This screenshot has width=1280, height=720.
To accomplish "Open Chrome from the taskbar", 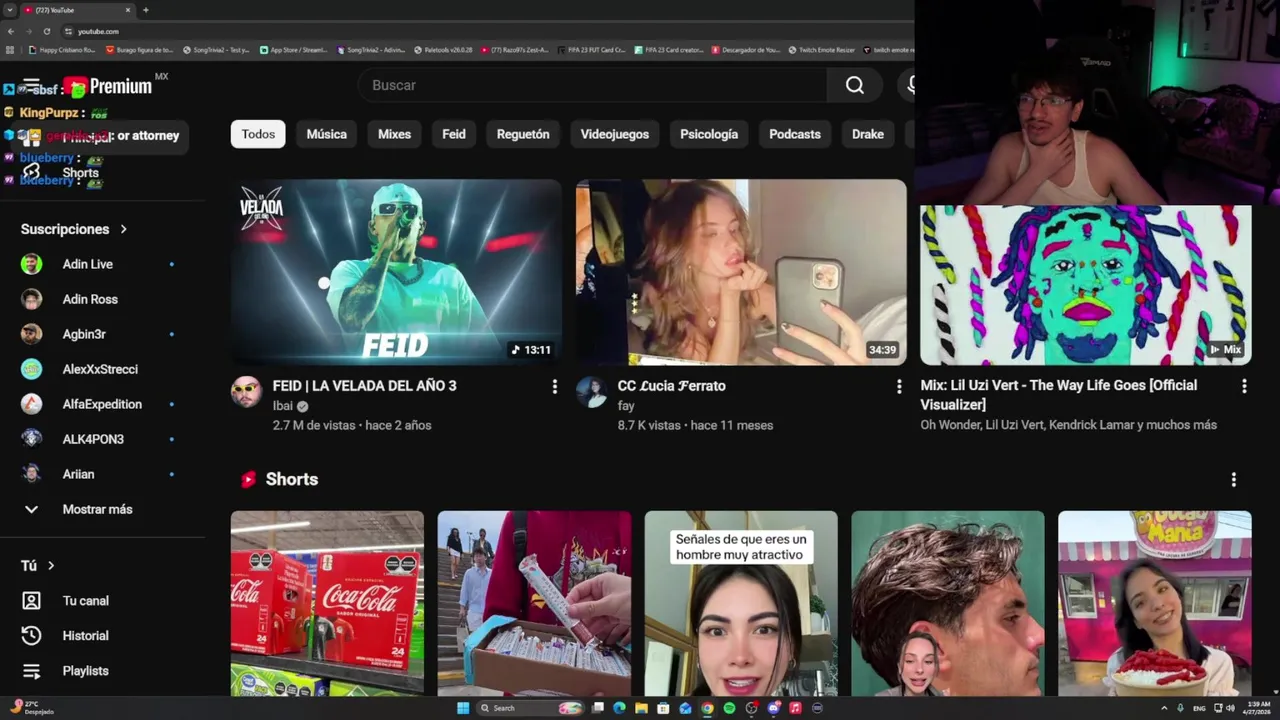I will [x=707, y=708].
